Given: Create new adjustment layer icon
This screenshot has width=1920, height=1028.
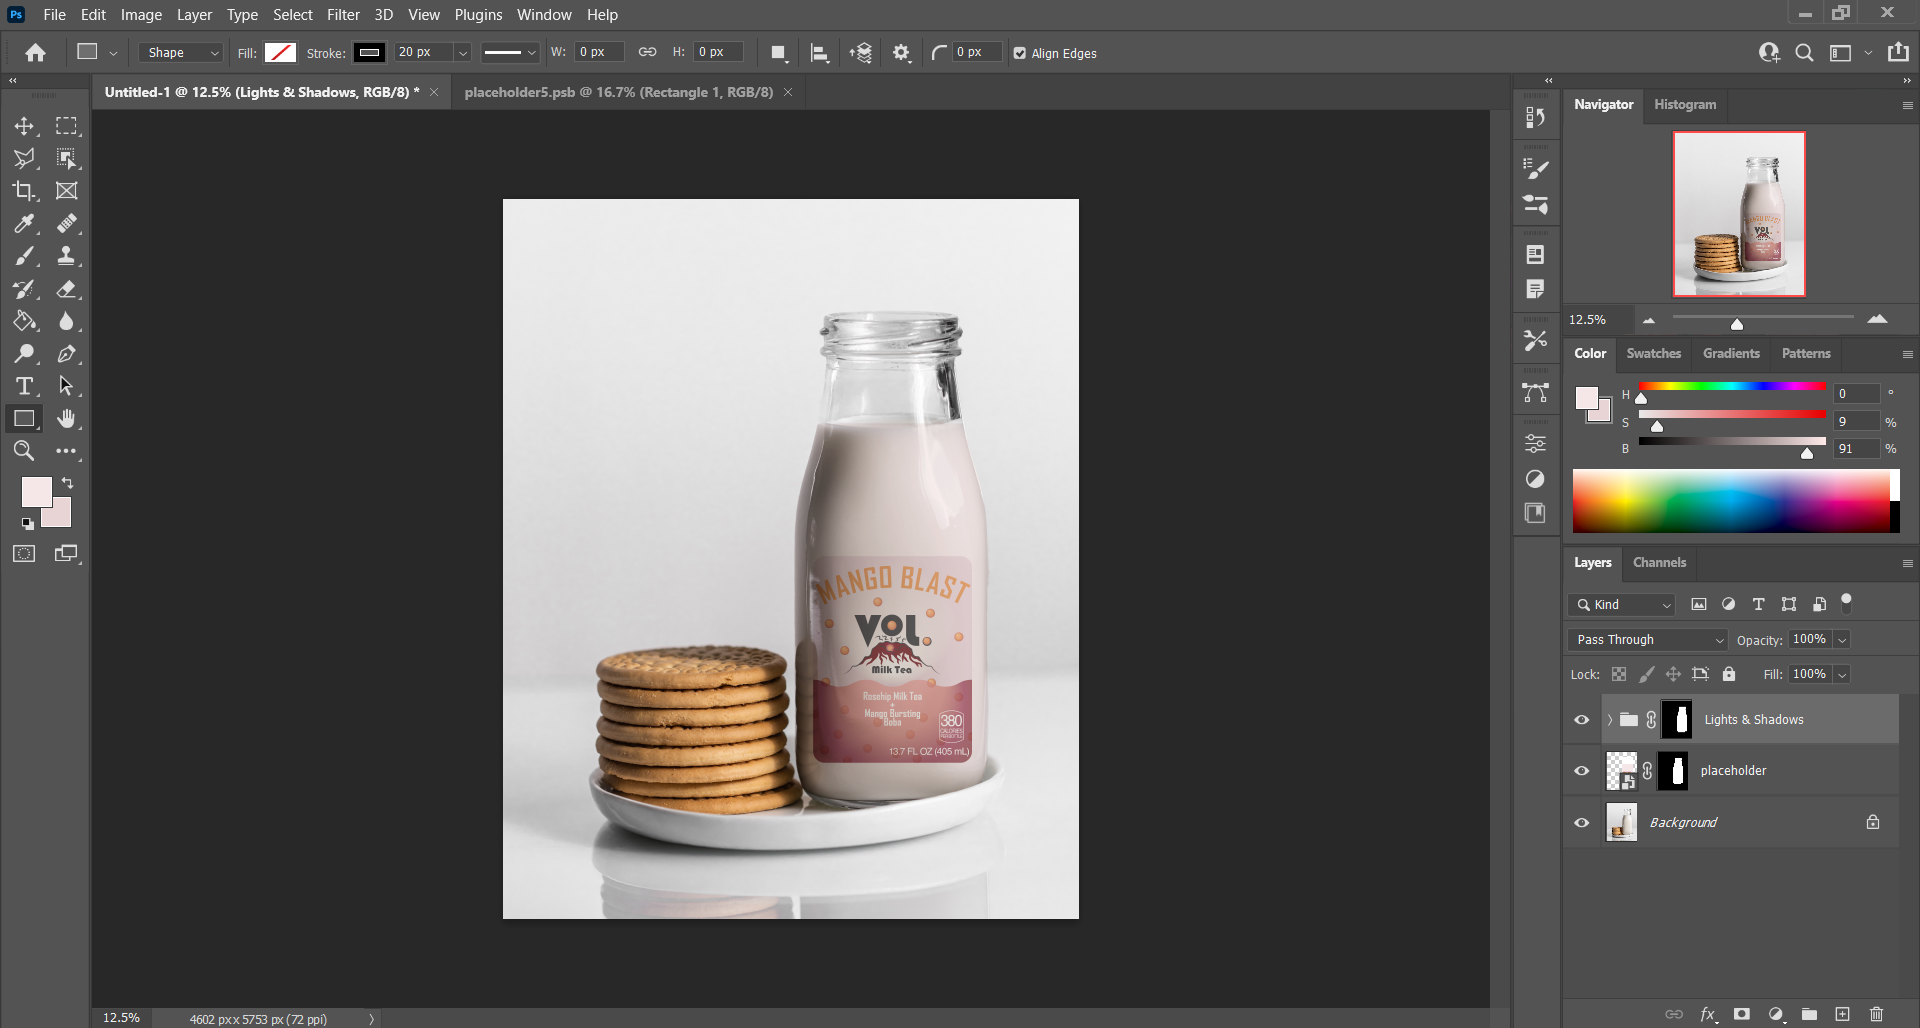Looking at the screenshot, I should click(x=1776, y=1014).
